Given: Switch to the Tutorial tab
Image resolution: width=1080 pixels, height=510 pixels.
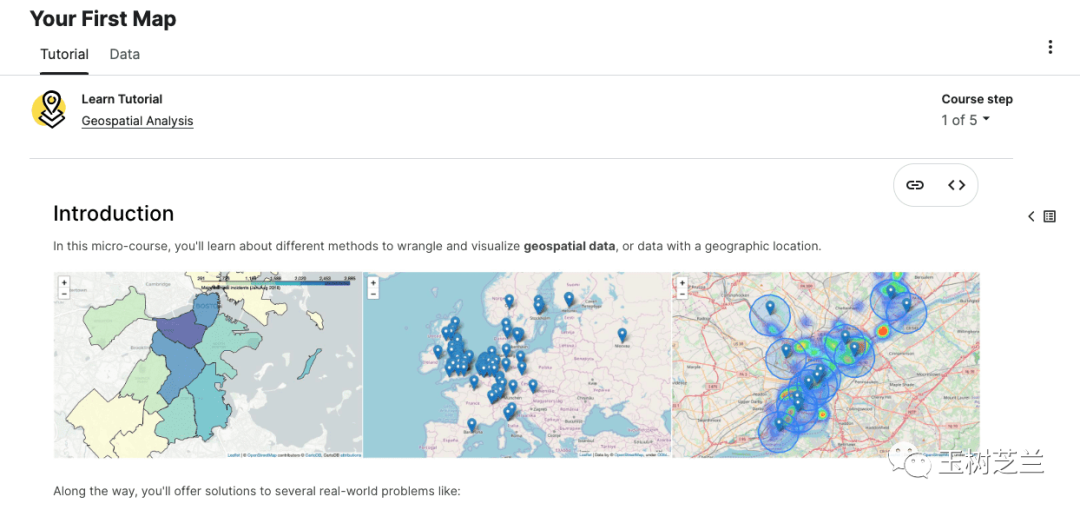Looking at the screenshot, I should [64, 54].
